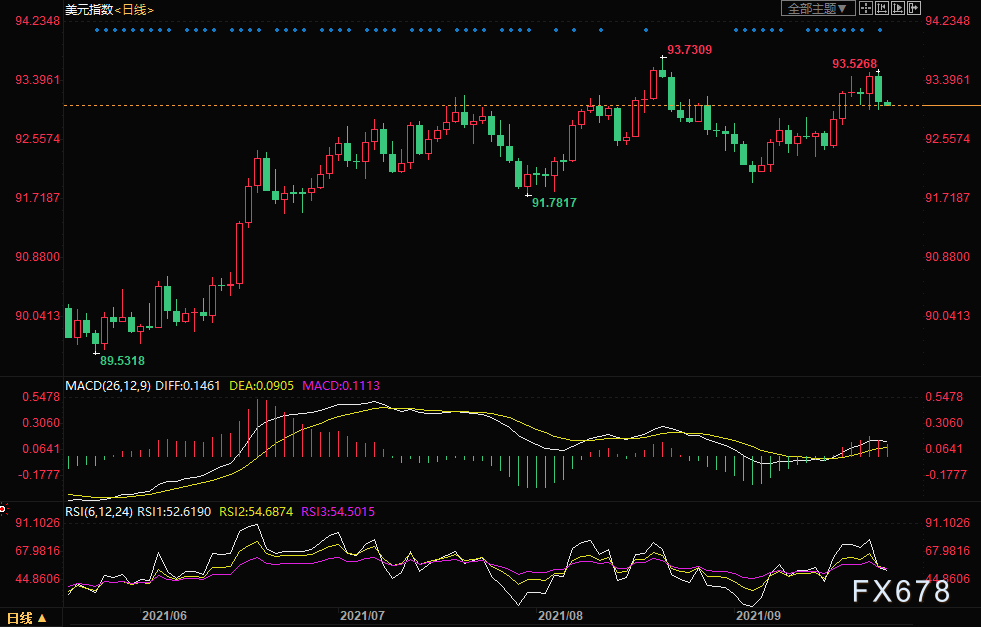Click the 美元指数 chart title
Viewport: 981px width, 627px height.
[89, 9]
